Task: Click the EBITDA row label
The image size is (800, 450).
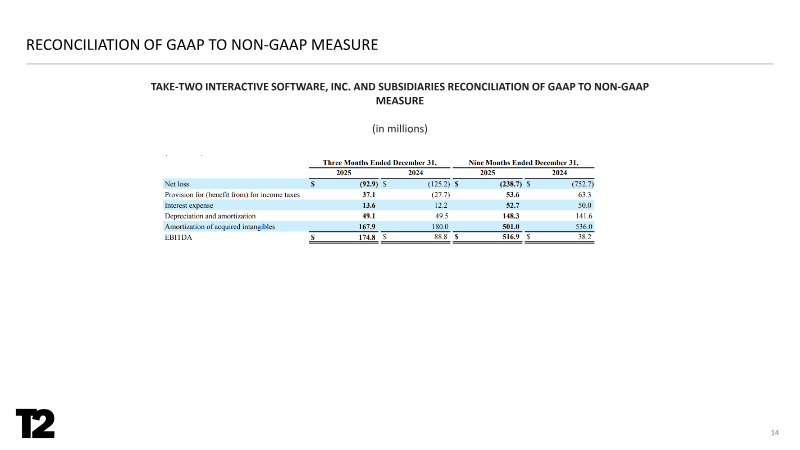Action: point(181,238)
